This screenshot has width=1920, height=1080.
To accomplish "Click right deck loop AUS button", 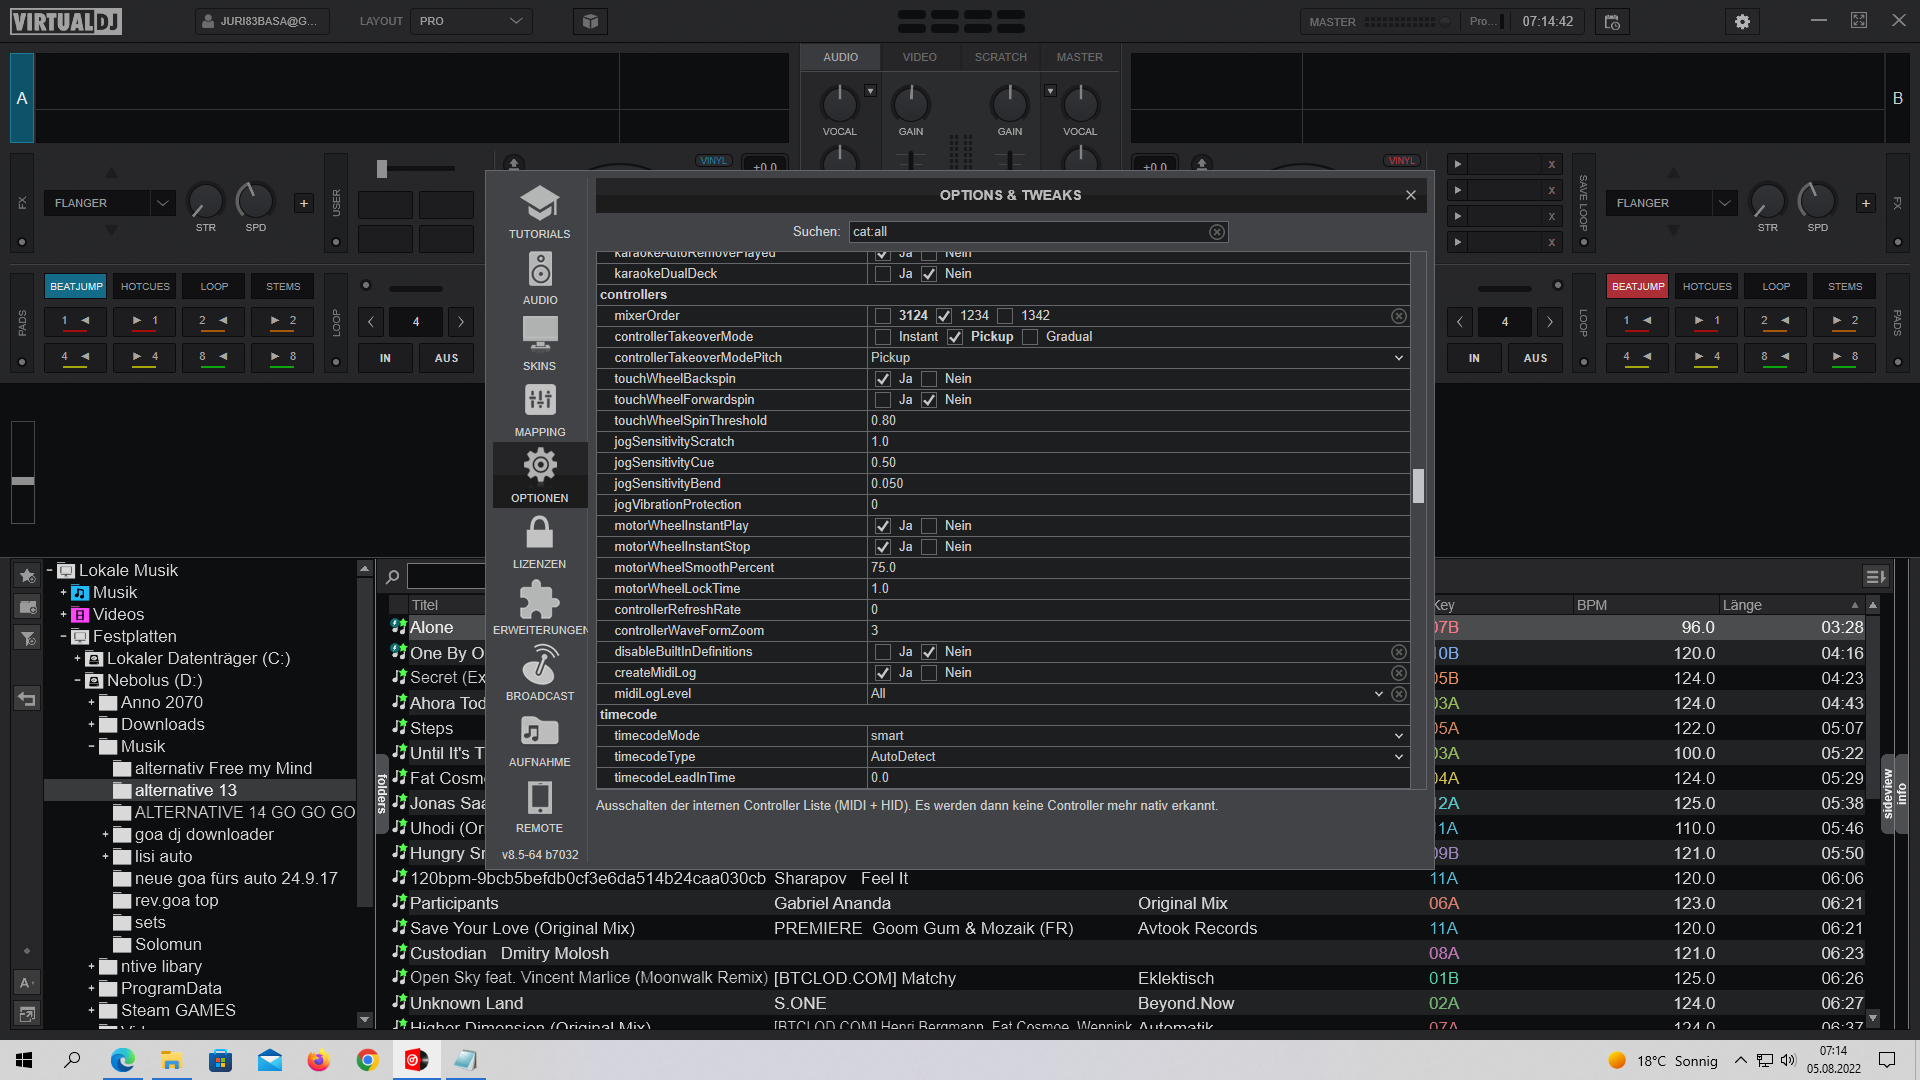I will (1535, 358).
